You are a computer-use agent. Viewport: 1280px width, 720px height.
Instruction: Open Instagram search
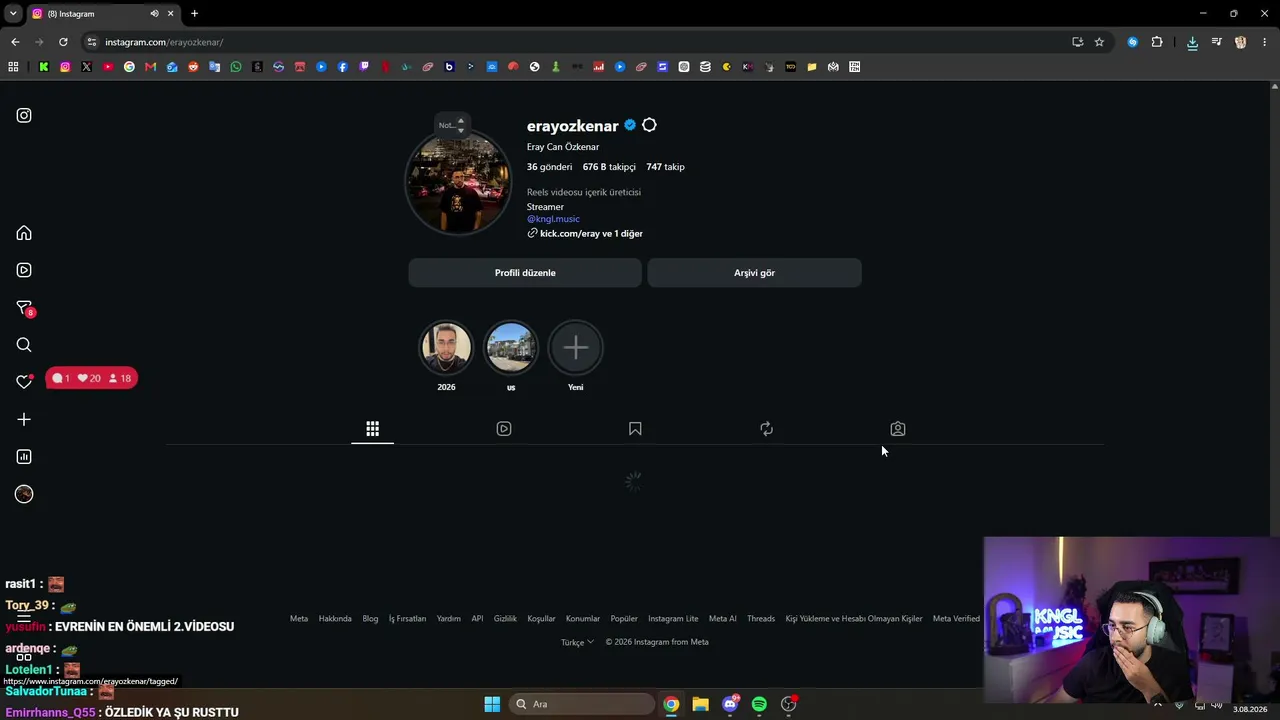pyautogui.click(x=24, y=345)
